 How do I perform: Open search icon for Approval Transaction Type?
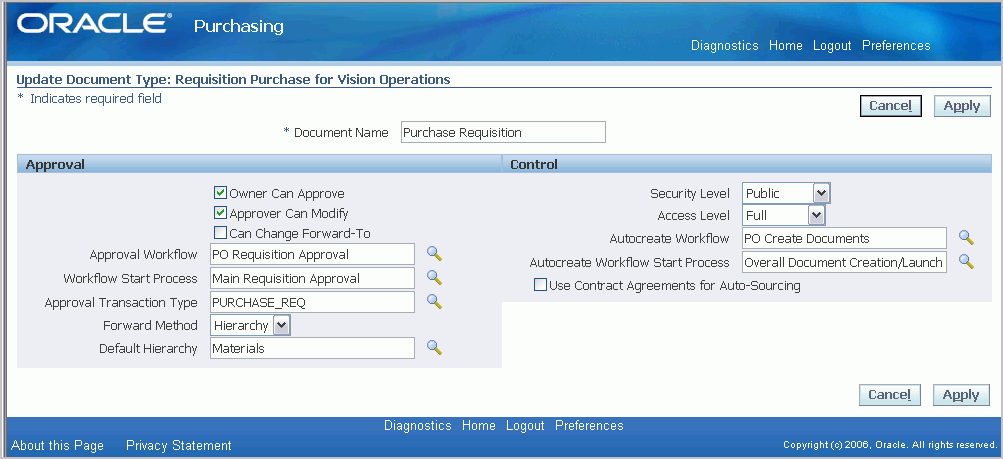434,301
